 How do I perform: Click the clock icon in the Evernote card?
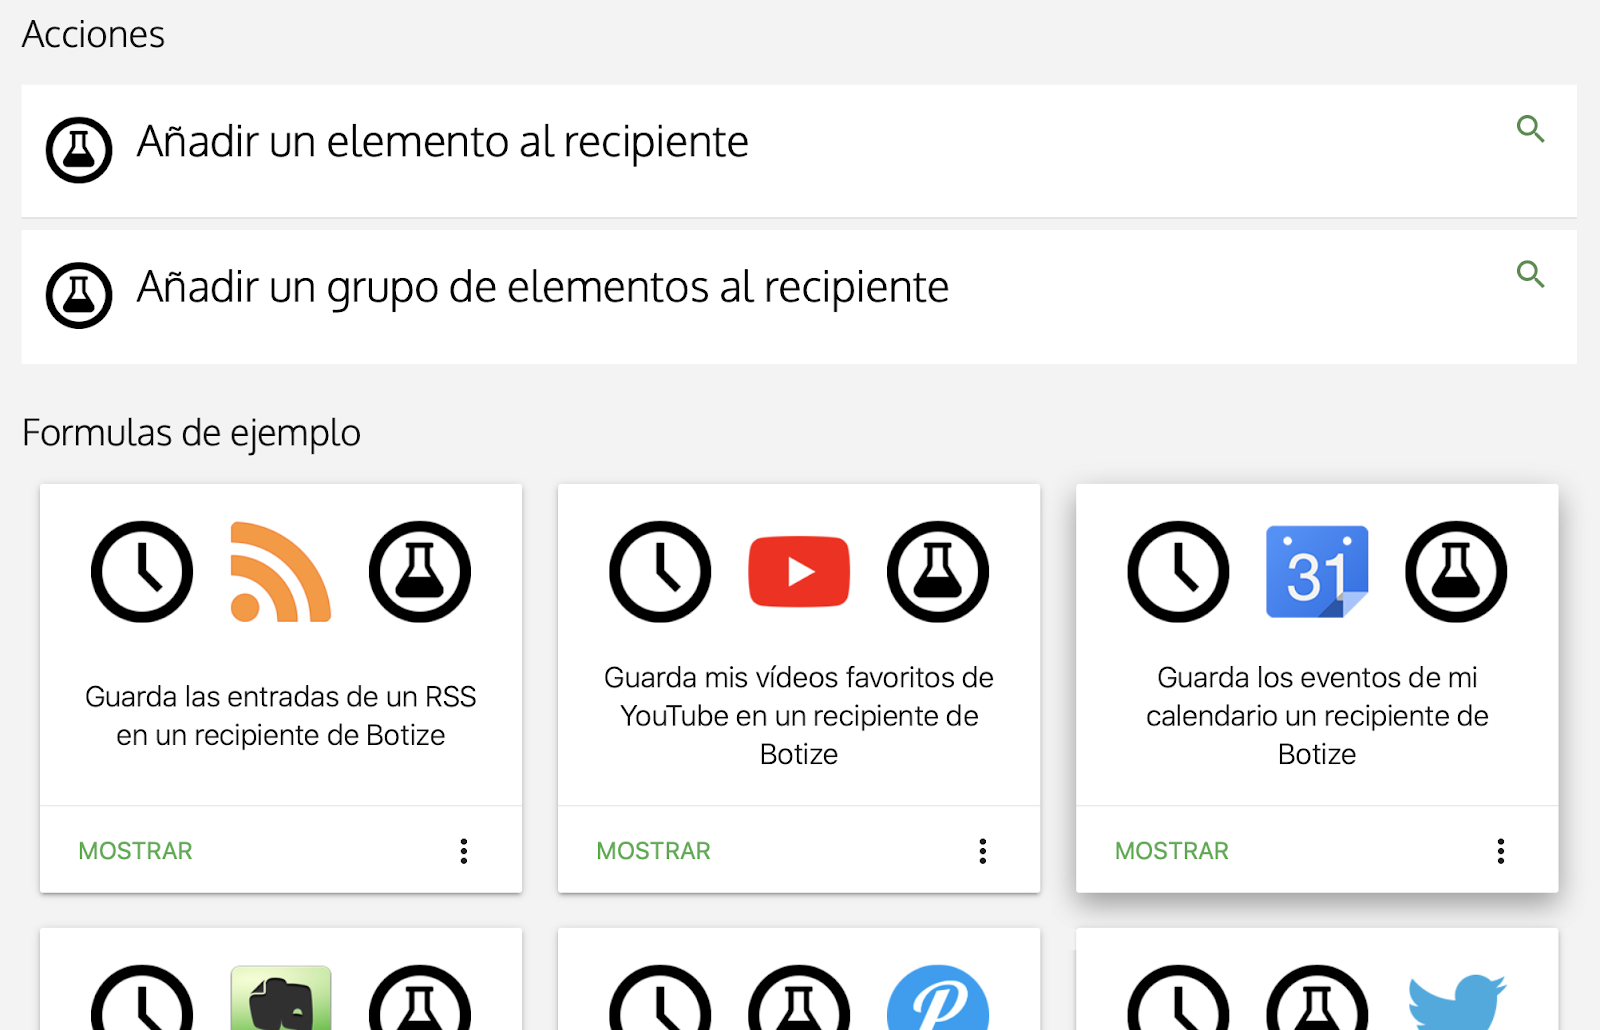pos(142,998)
